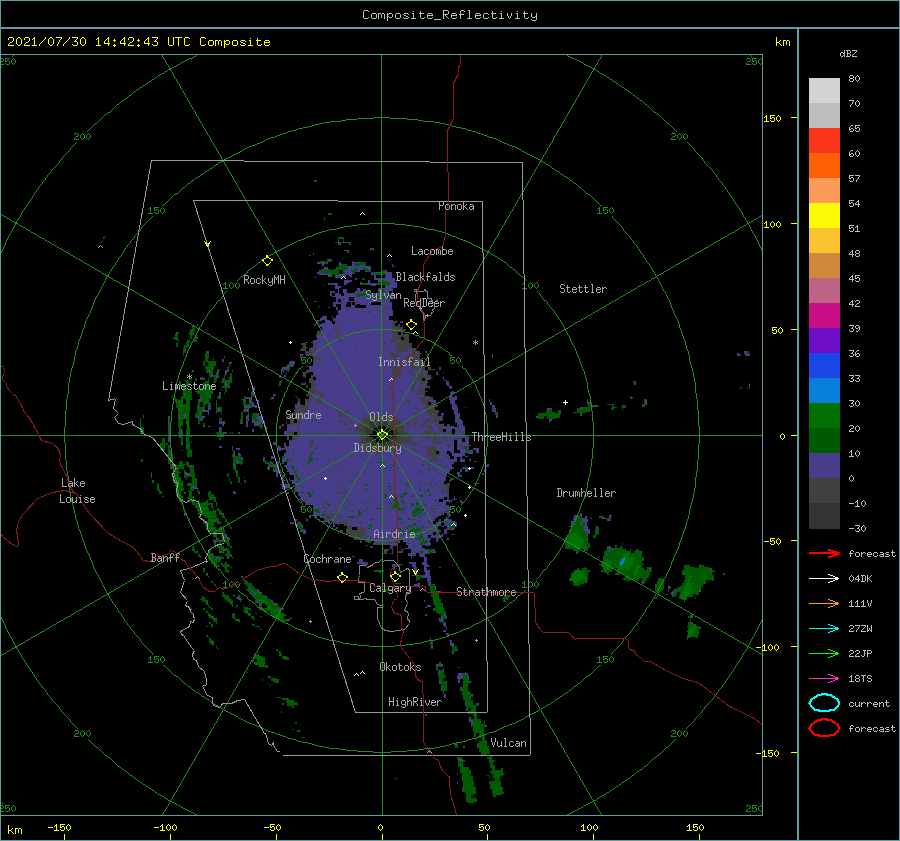900x841 pixels.
Task: Click the Lake Louise label
Action: coord(77,491)
